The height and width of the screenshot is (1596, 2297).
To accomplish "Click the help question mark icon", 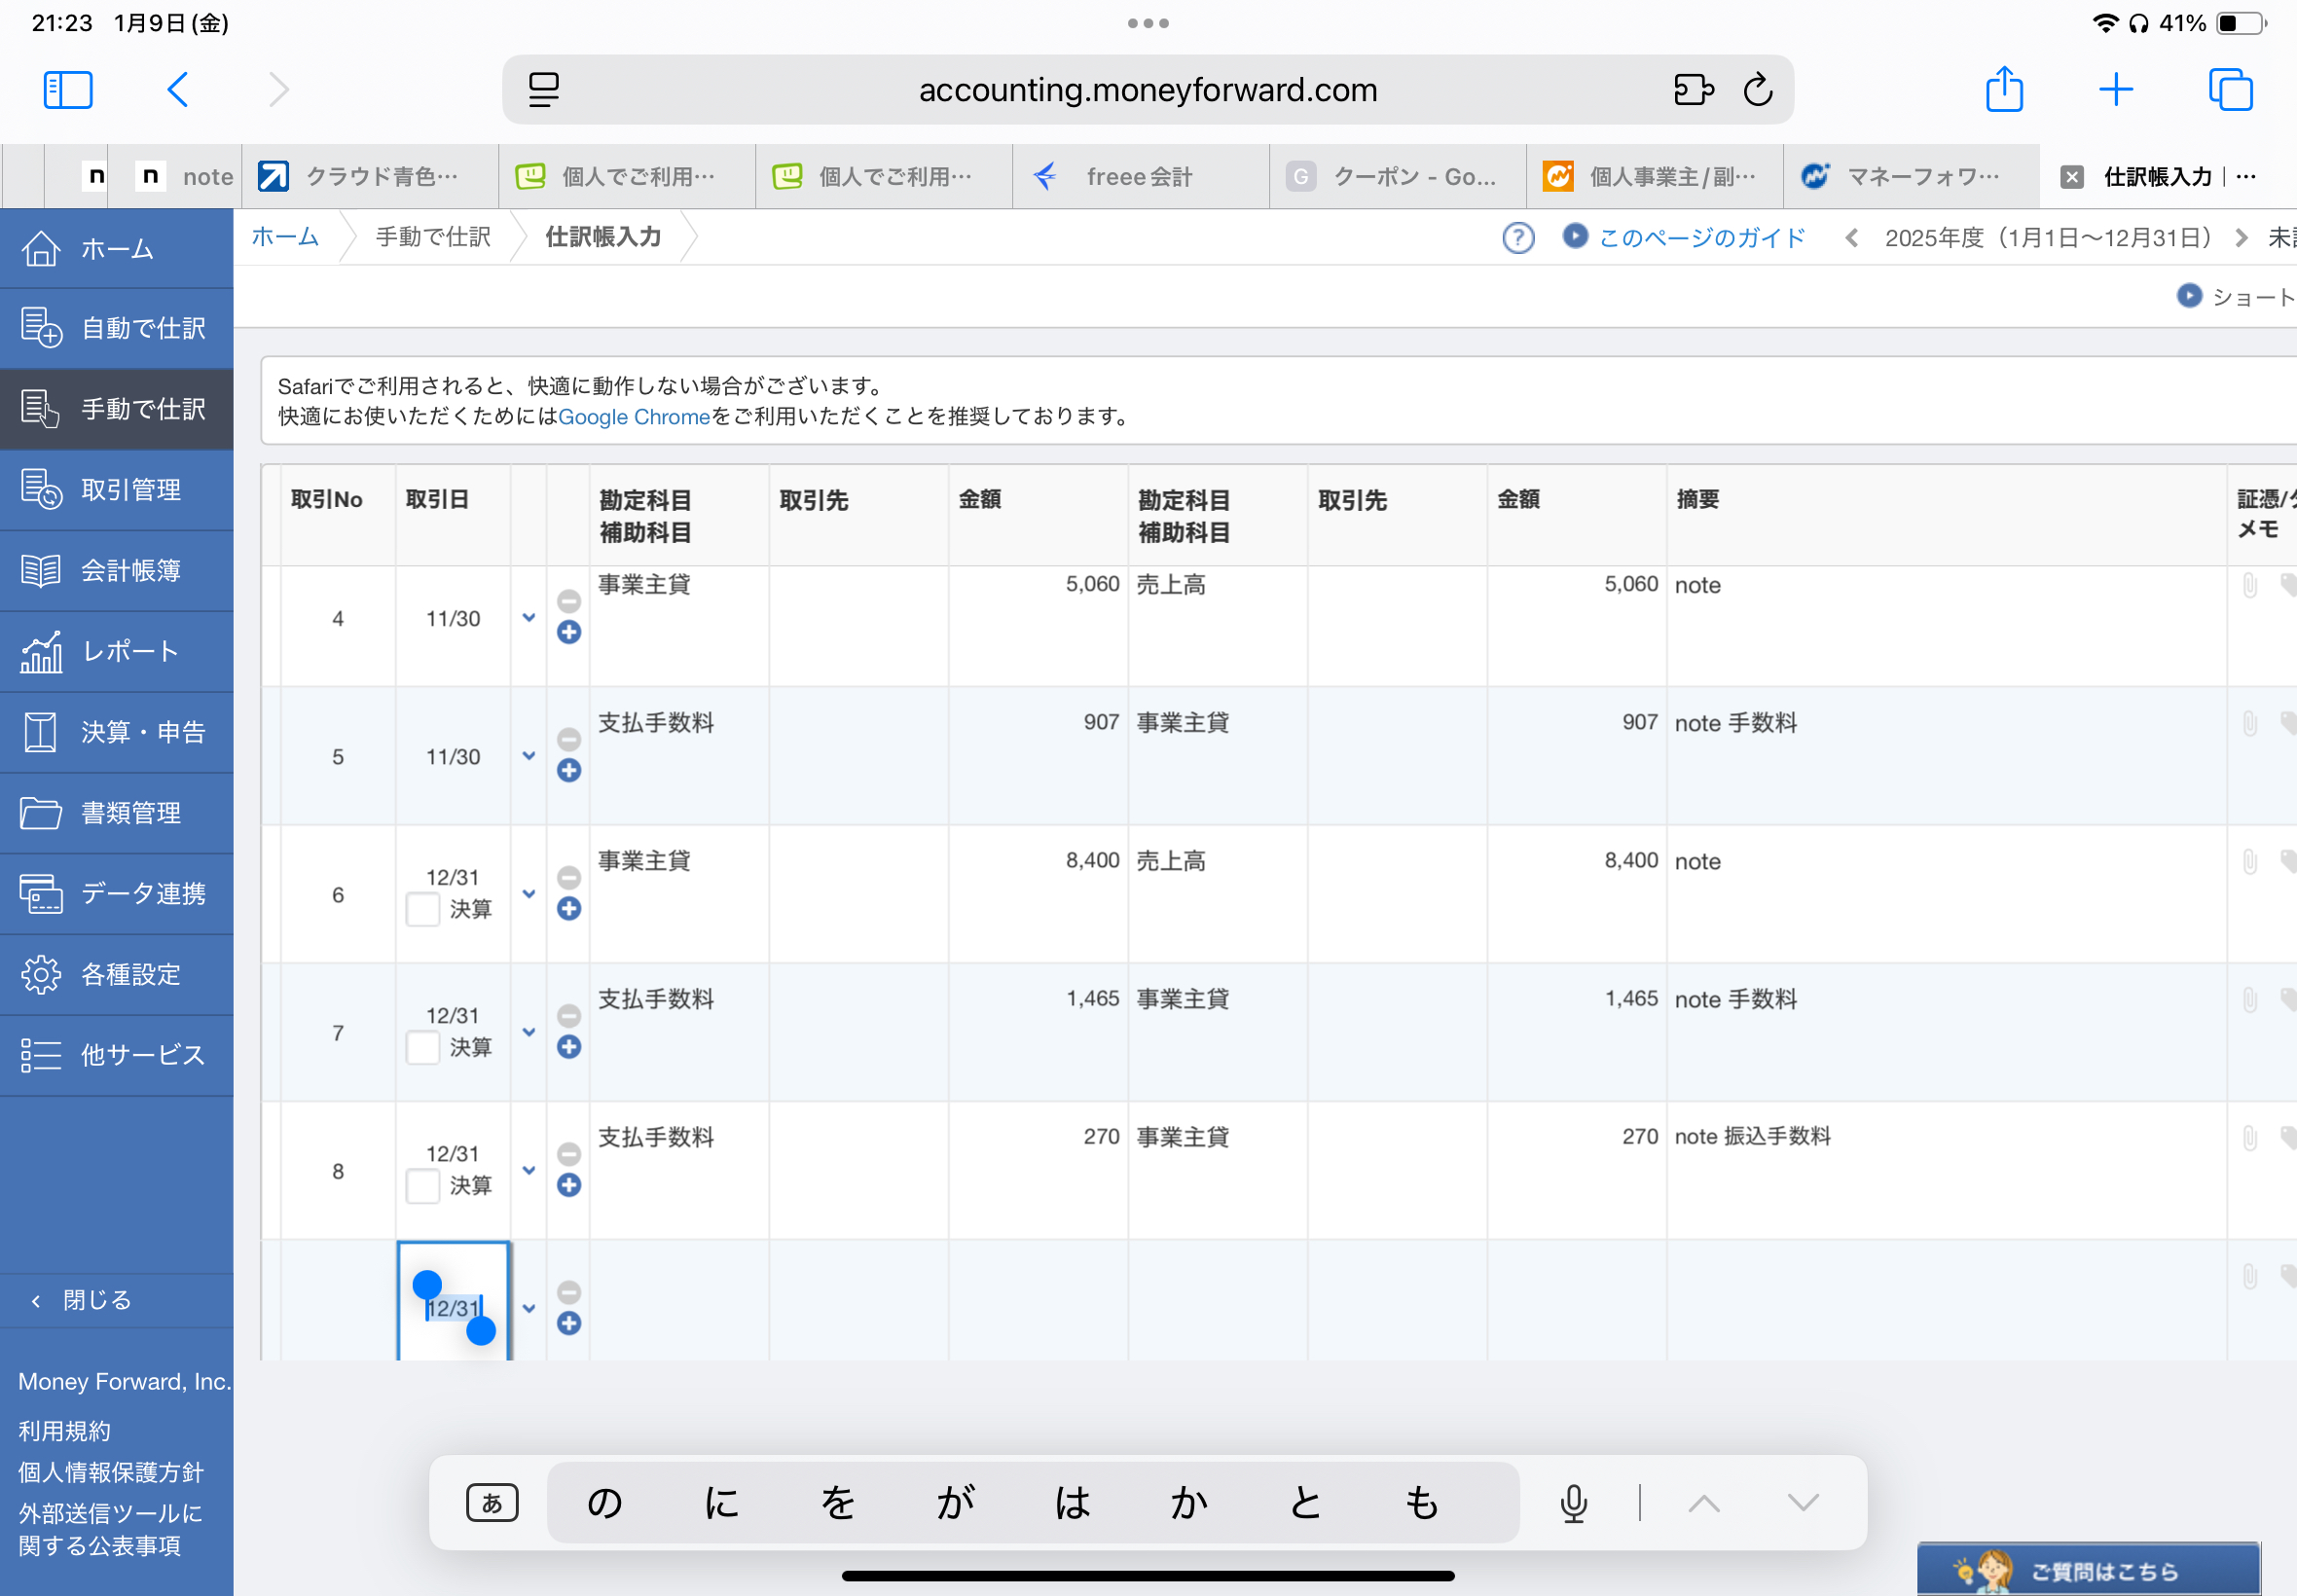I will click(1518, 238).
